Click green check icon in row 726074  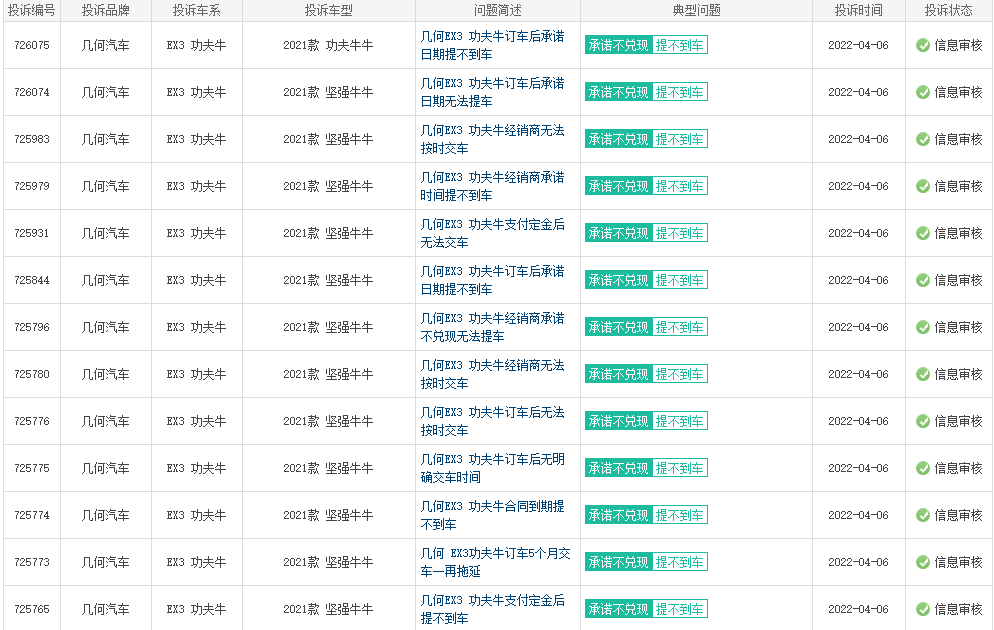(x=923, y=92)
